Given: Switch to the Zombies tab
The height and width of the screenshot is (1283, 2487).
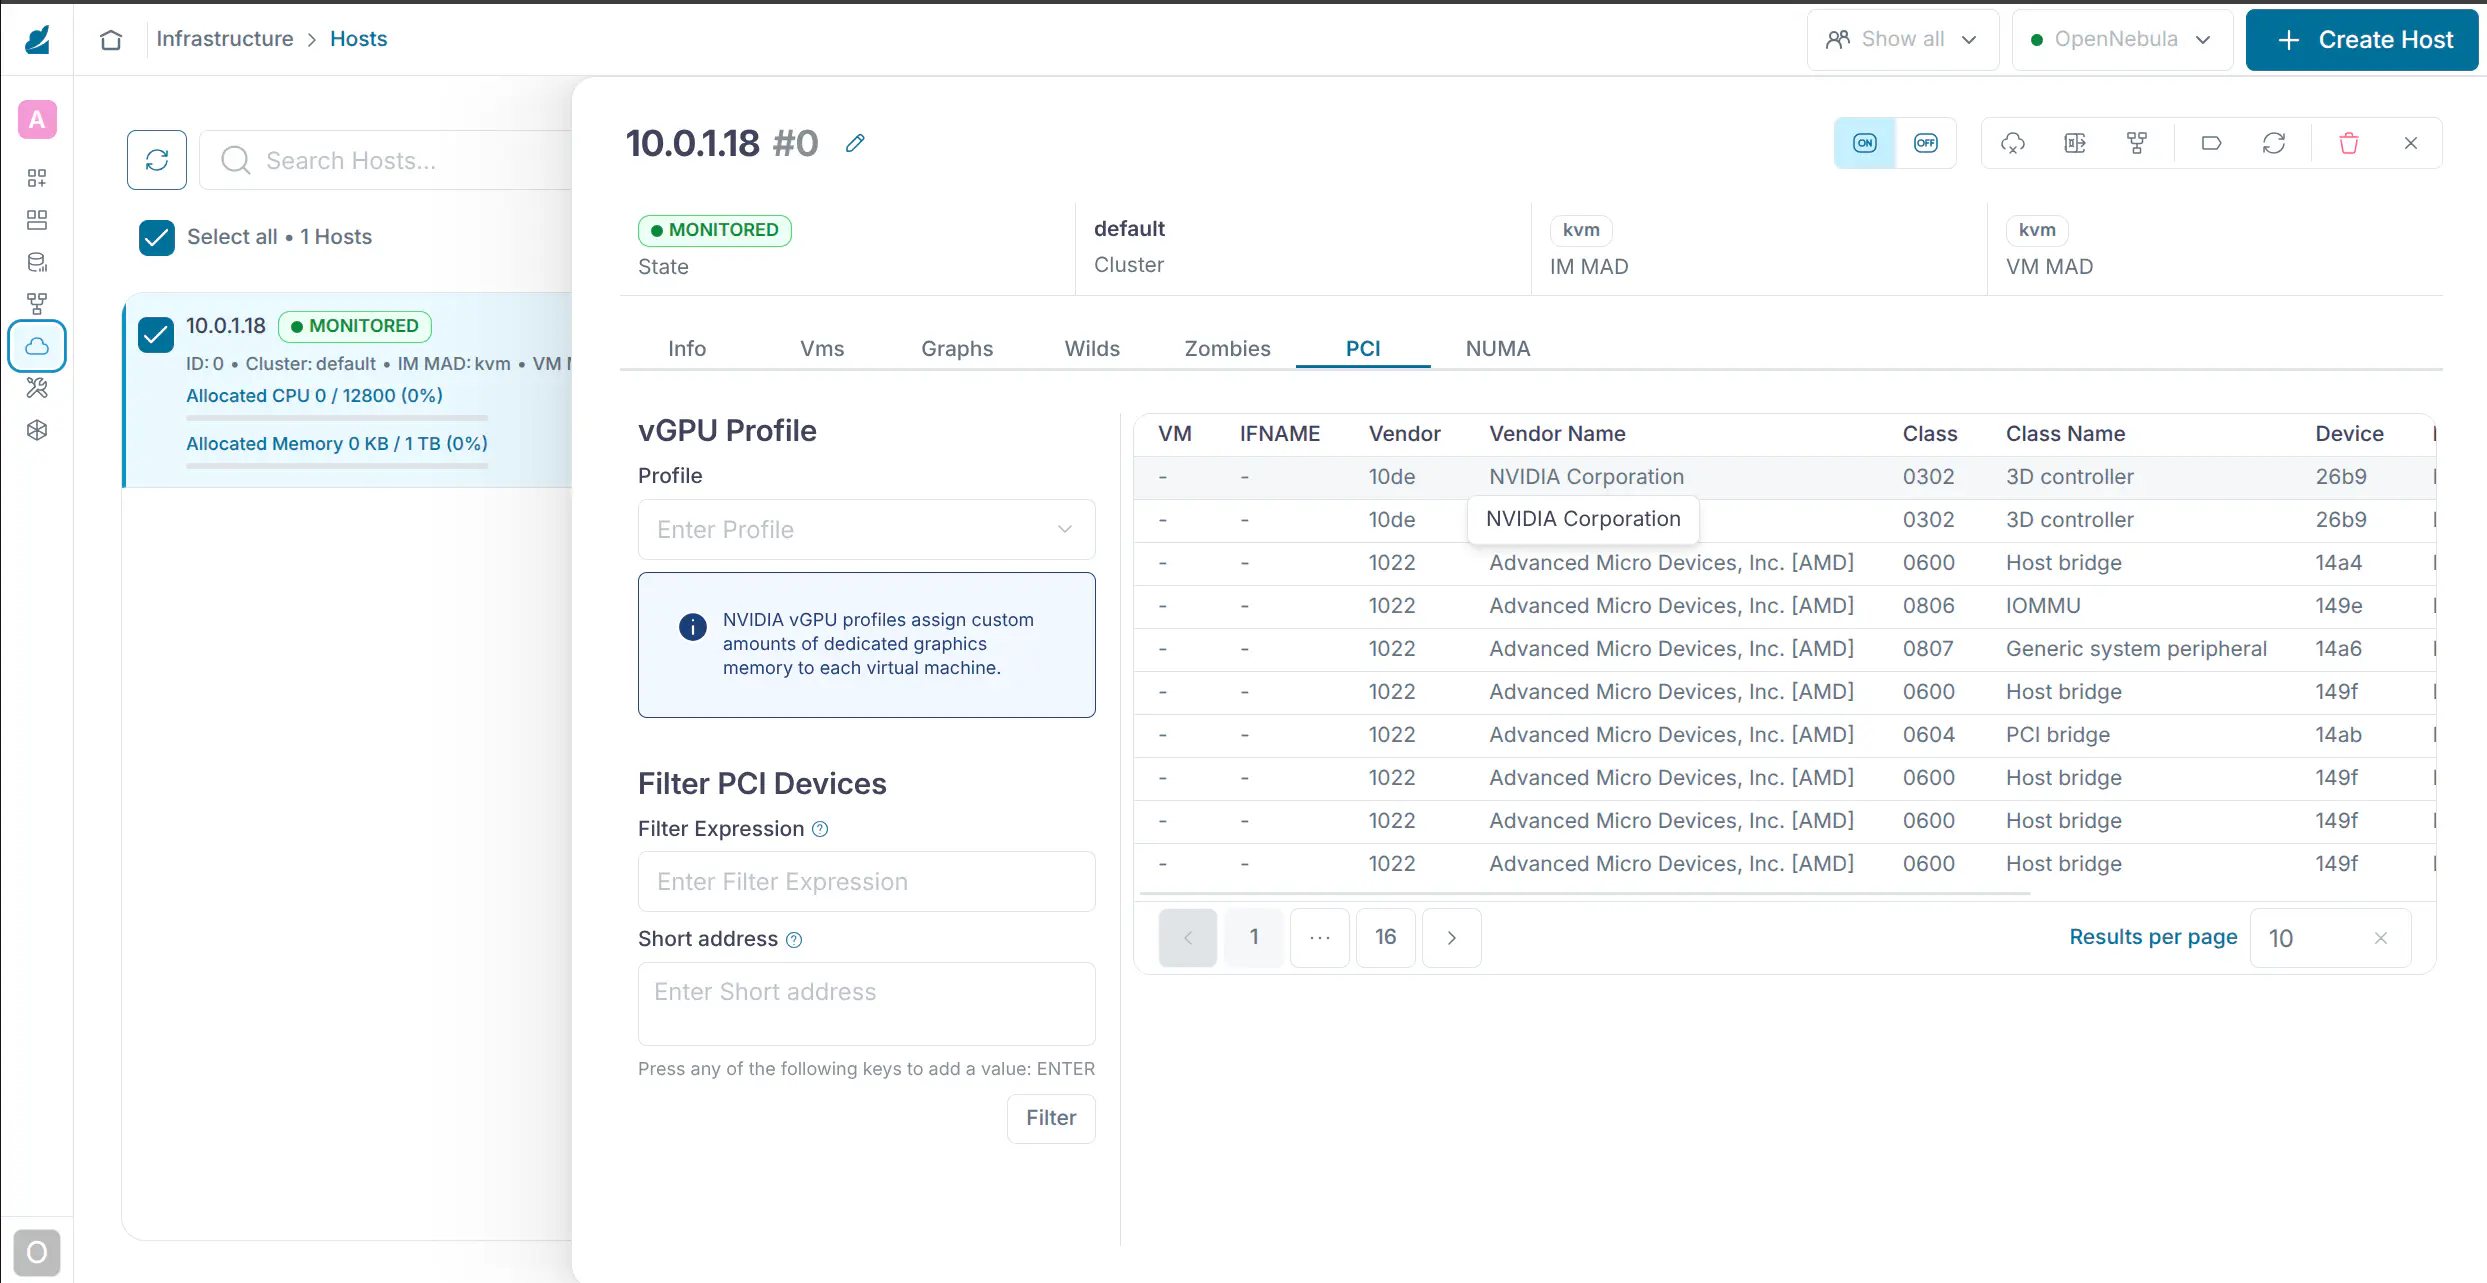Looking at the screenshot, I should pos(1227,349).
